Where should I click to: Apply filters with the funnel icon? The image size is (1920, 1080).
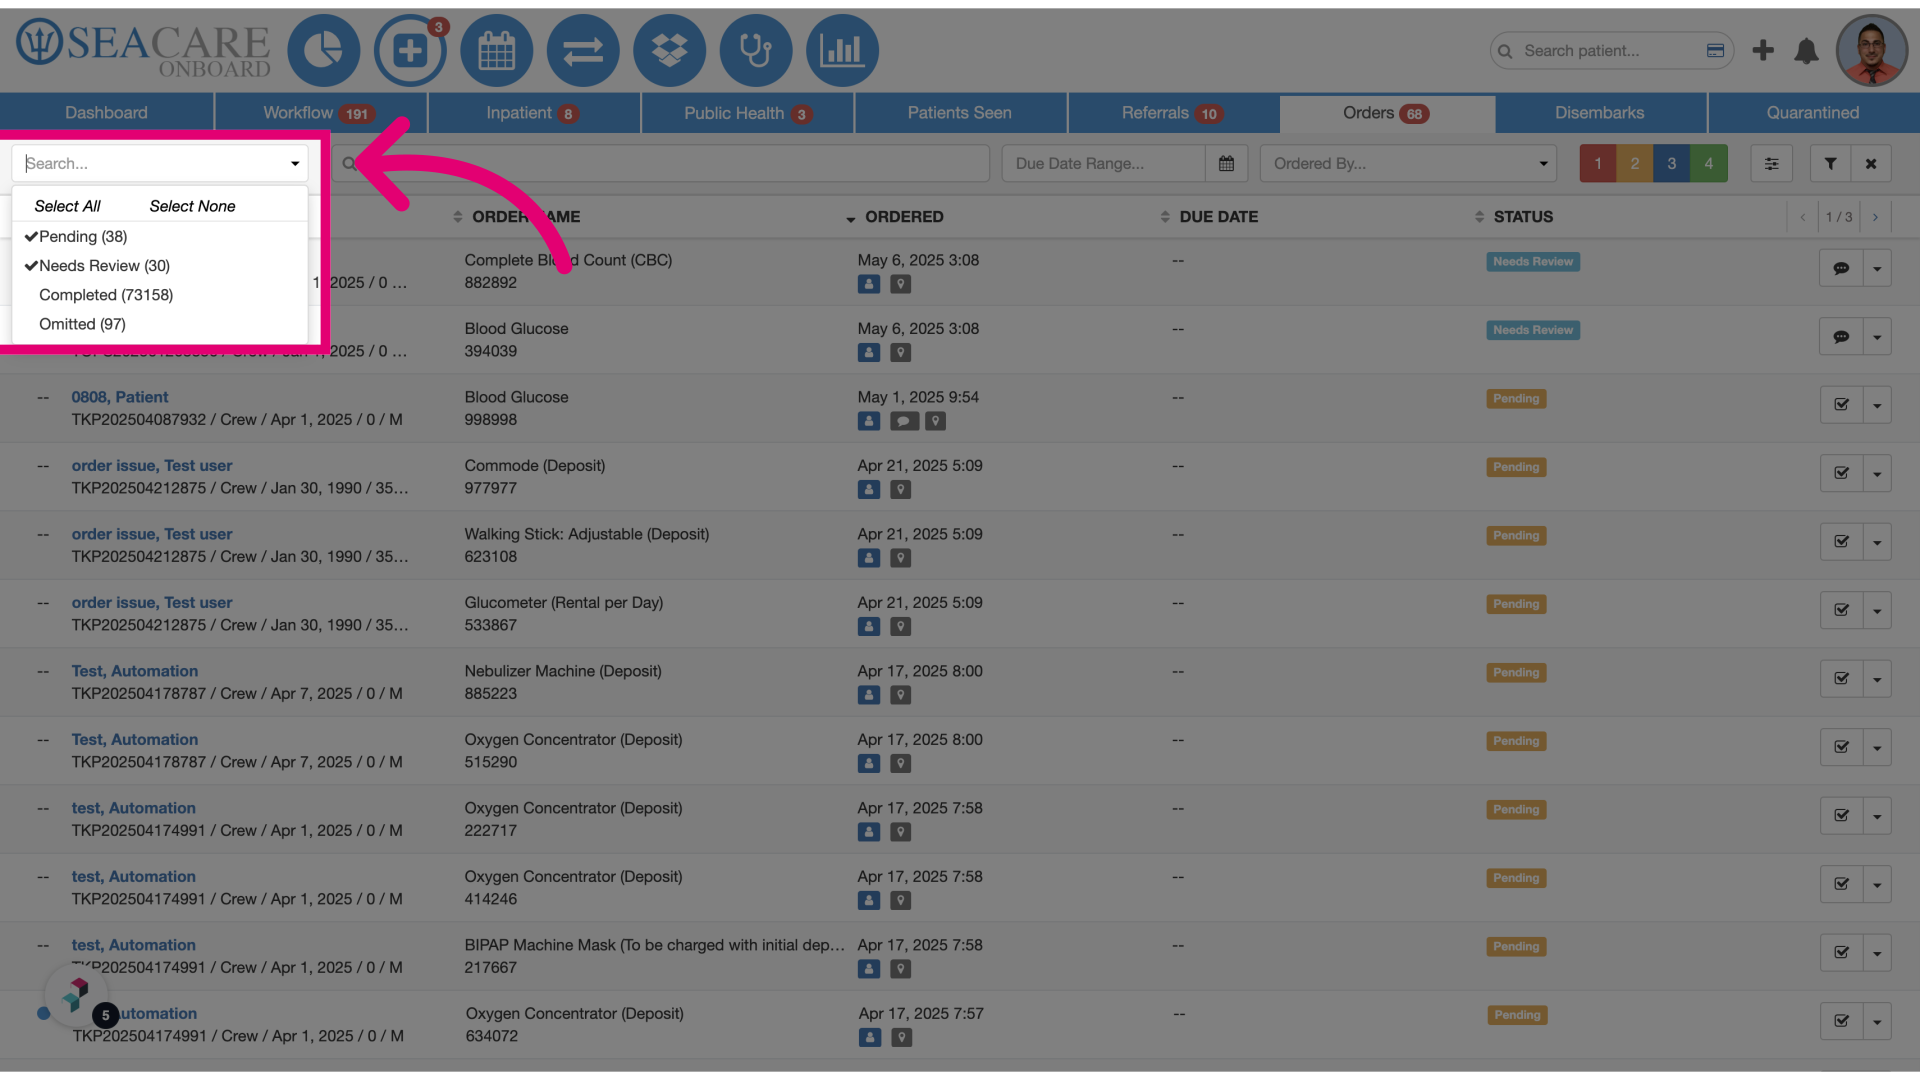tap(1830, 163)
